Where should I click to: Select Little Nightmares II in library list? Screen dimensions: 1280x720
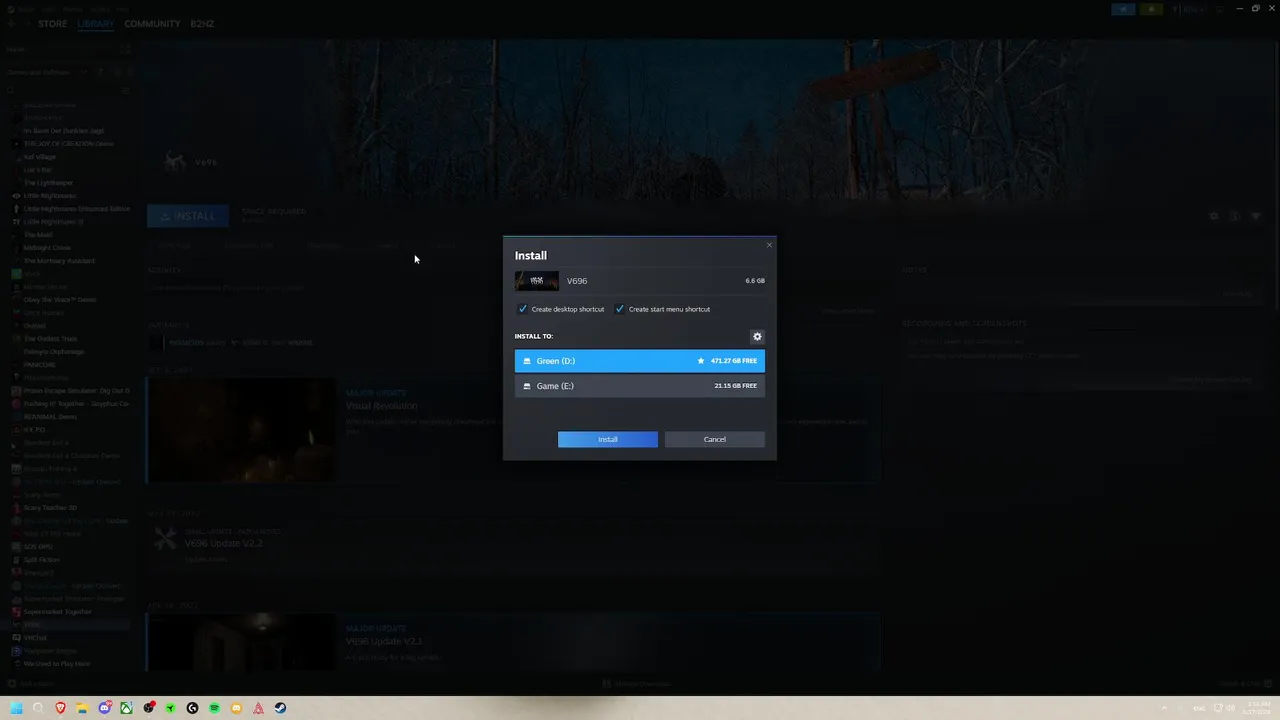point(54,222)
